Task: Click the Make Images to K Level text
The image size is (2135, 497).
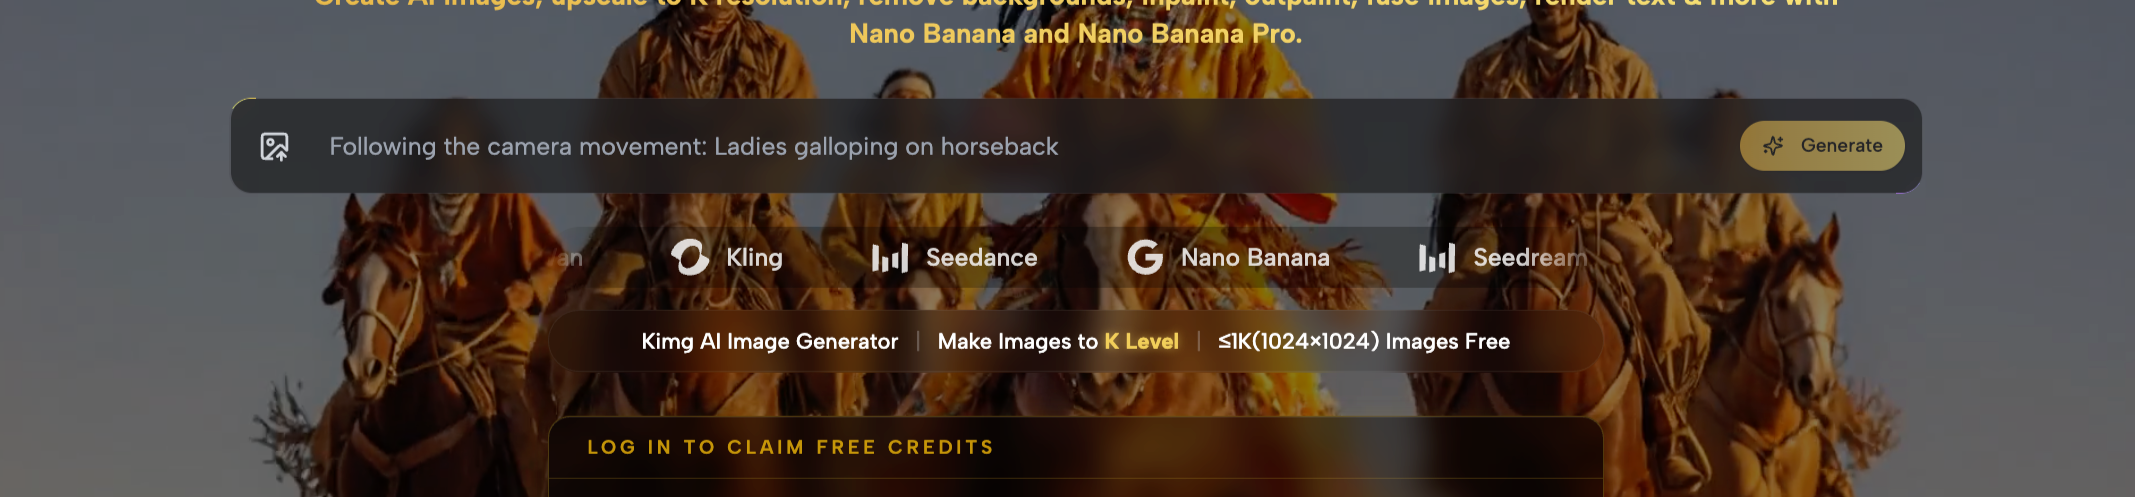Action: (x=1058, y=342)
